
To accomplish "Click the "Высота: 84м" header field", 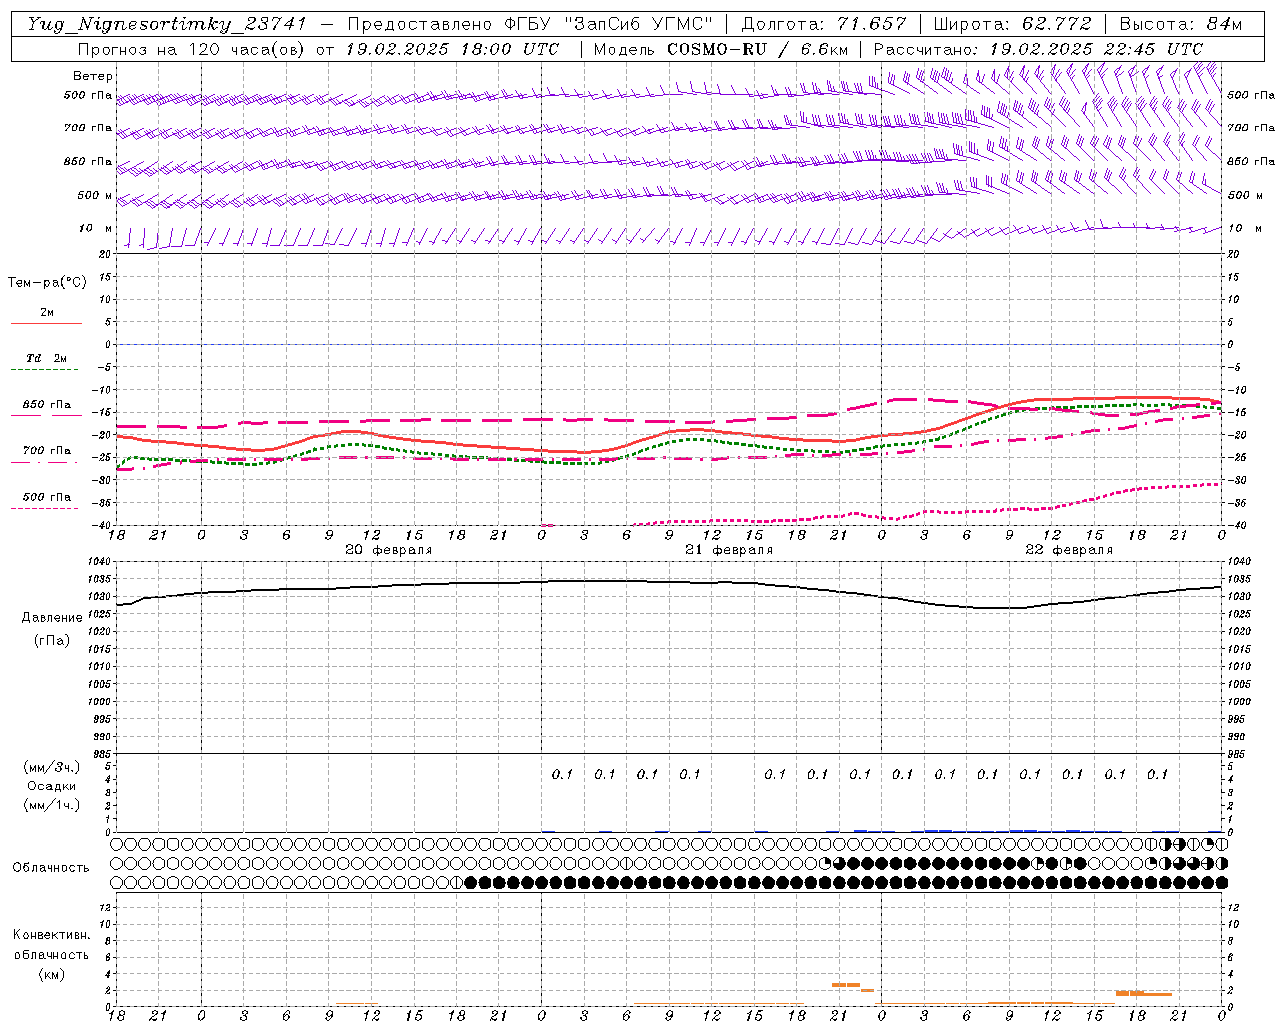I will tap(1180, 24).
